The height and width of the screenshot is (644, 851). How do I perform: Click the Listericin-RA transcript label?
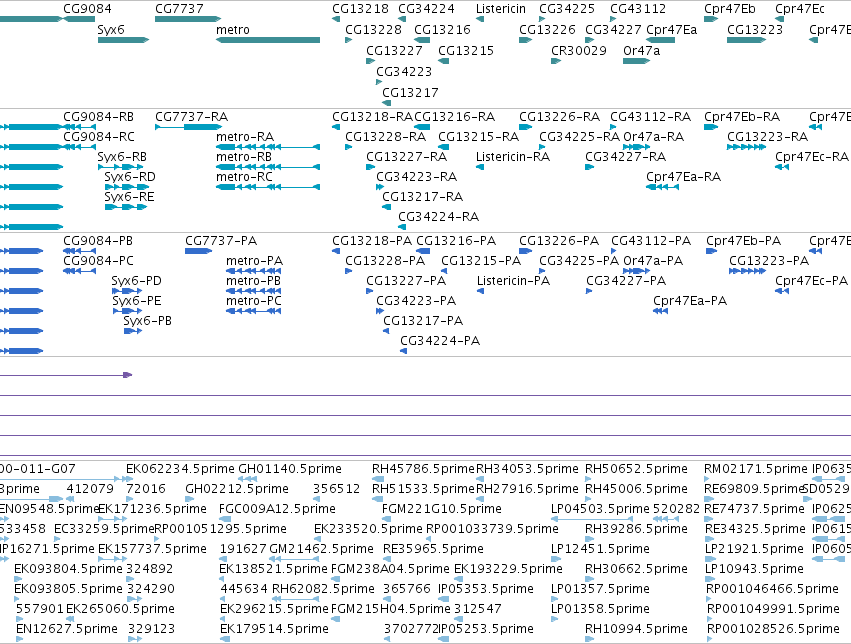coord(513,157)
